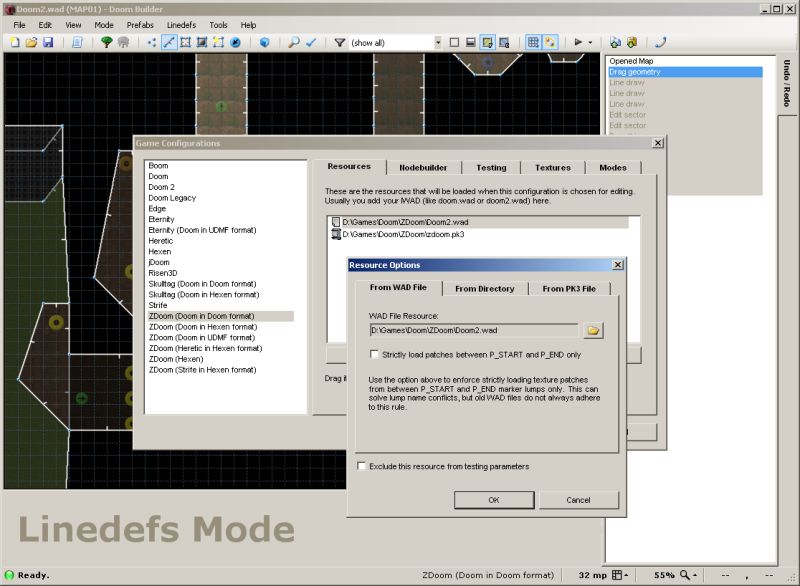Select the highlighted floor textures view icon
The height and width of the screenshot is (586, 800).
click(x=487, y=43)
